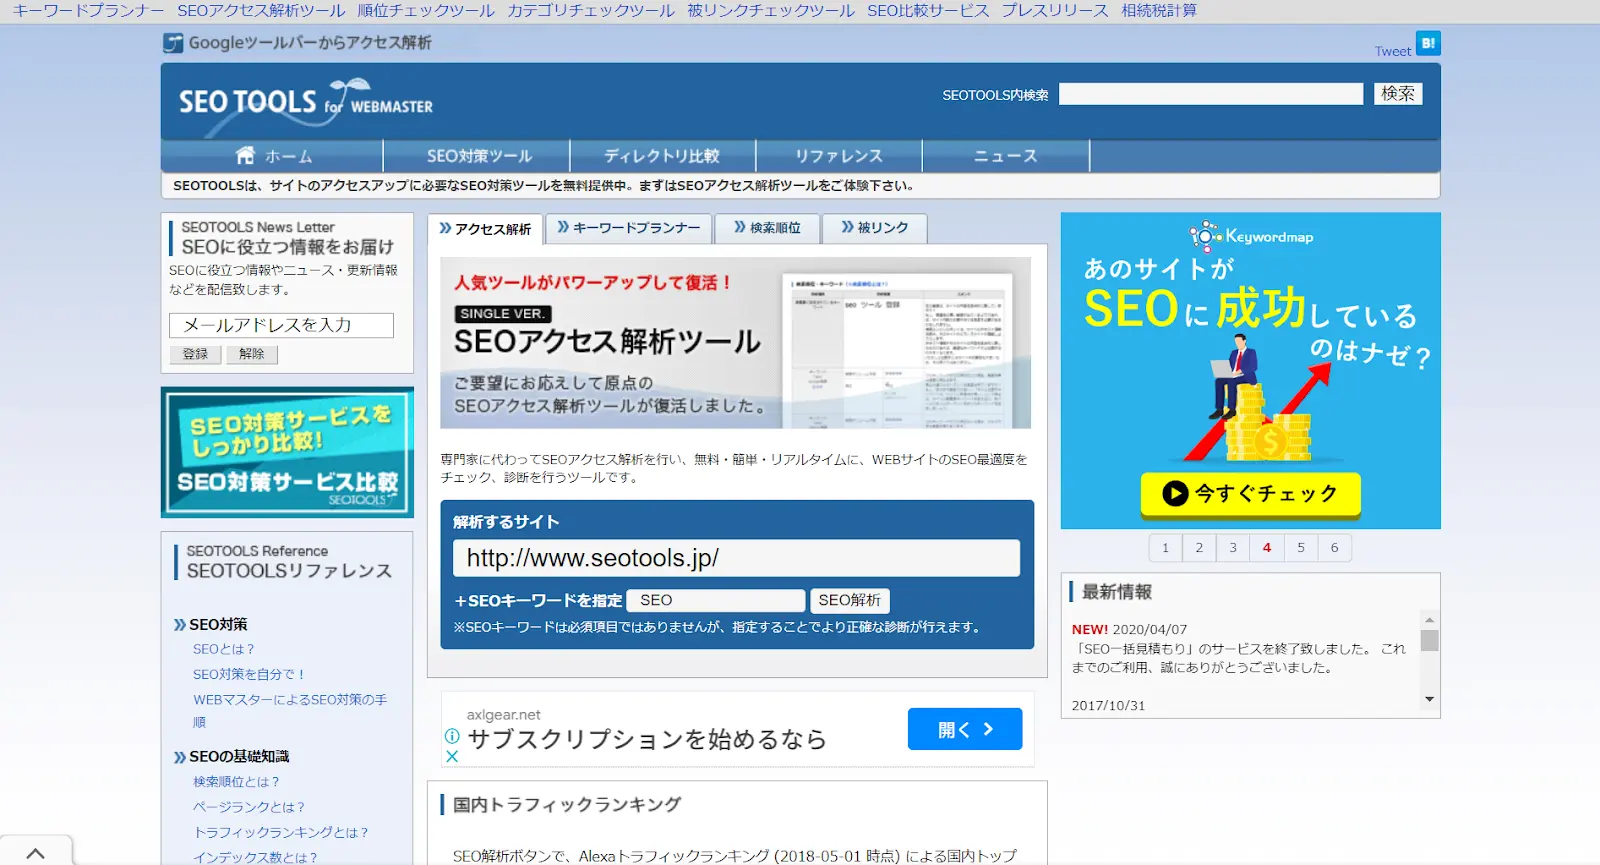Click the 最新情報 scrollbar up arrow
1600x865 pixels.
pyautogui.click(x=1429, y=620)
